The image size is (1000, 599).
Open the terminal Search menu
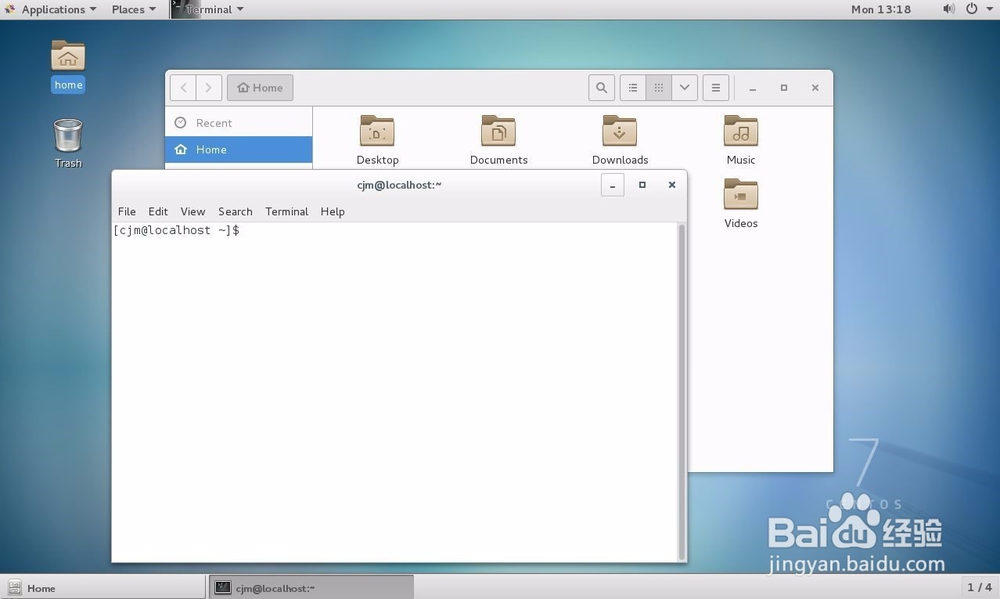click(235, 211)
